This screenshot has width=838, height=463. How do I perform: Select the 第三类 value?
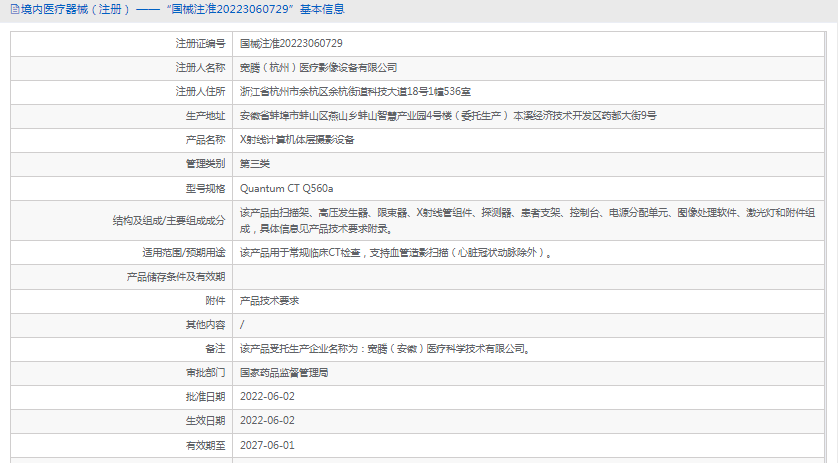(x=255, y=164)
